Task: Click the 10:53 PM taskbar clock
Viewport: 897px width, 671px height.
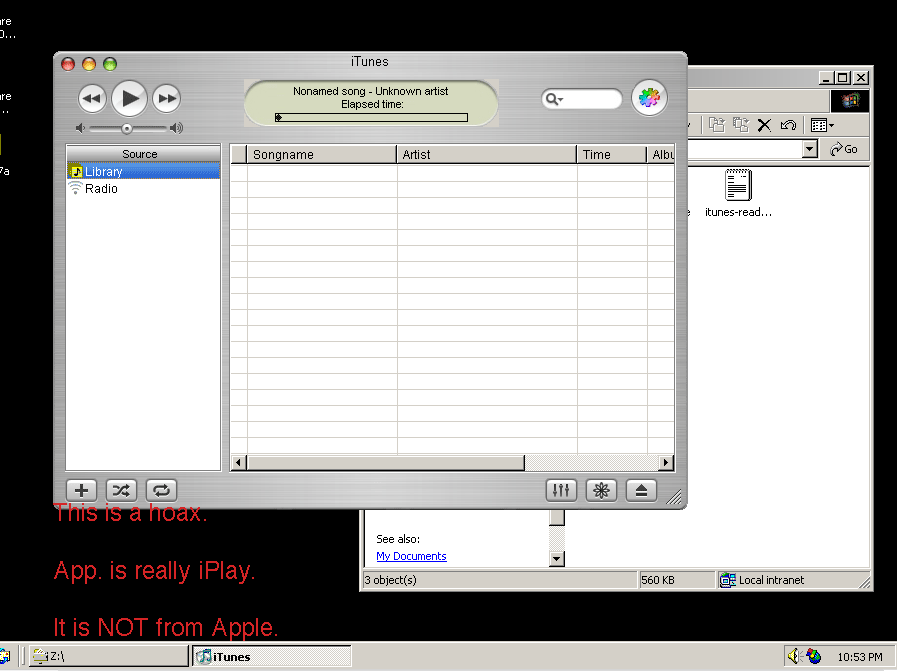Action: (860, 657)
